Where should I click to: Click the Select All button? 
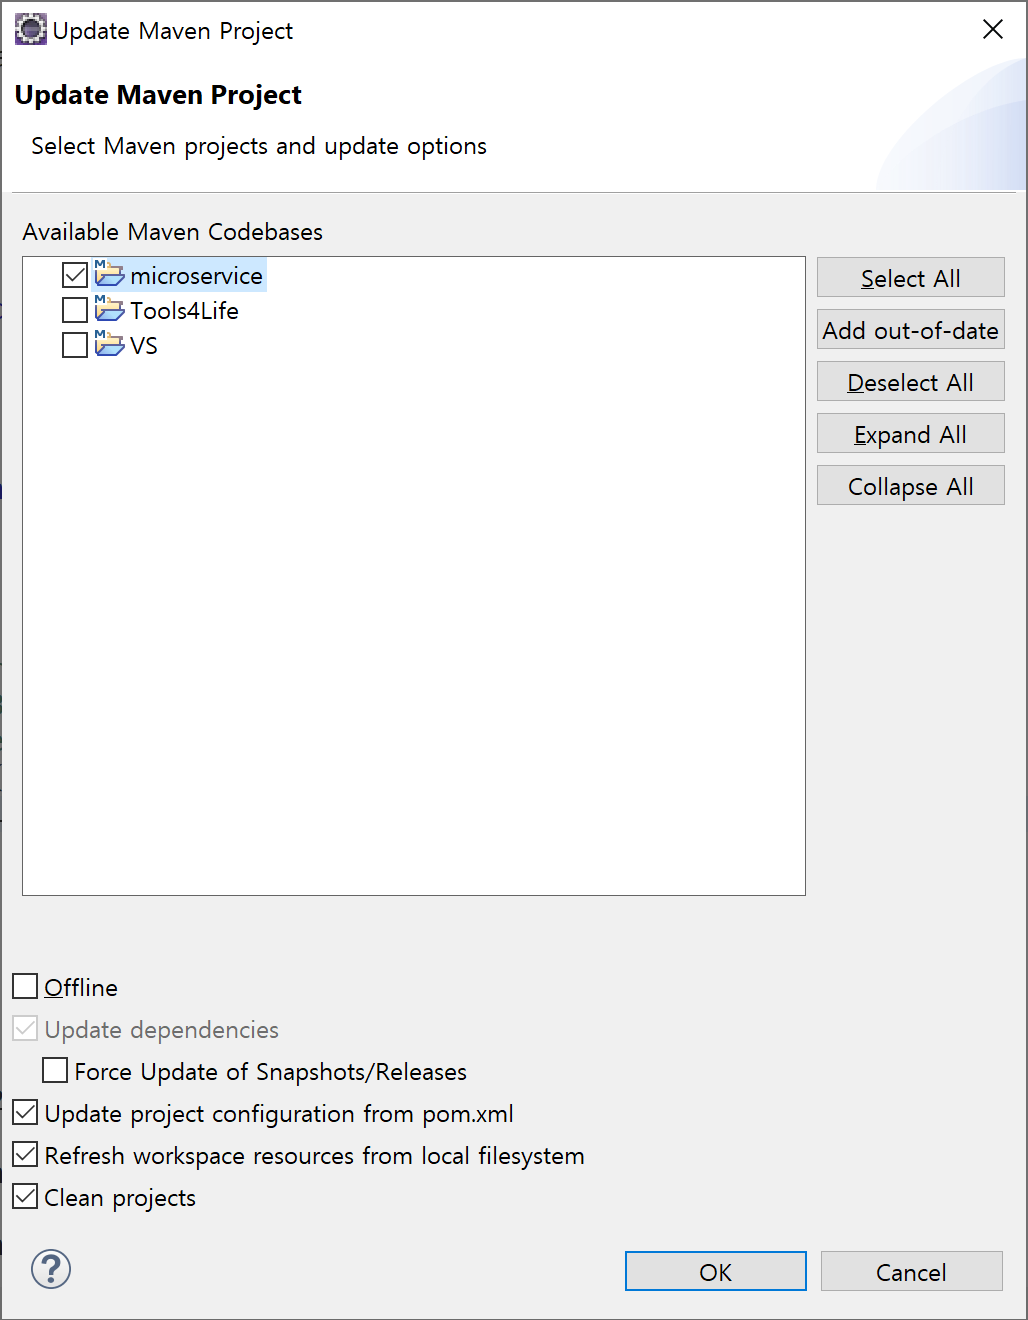[x=910, y=277]
